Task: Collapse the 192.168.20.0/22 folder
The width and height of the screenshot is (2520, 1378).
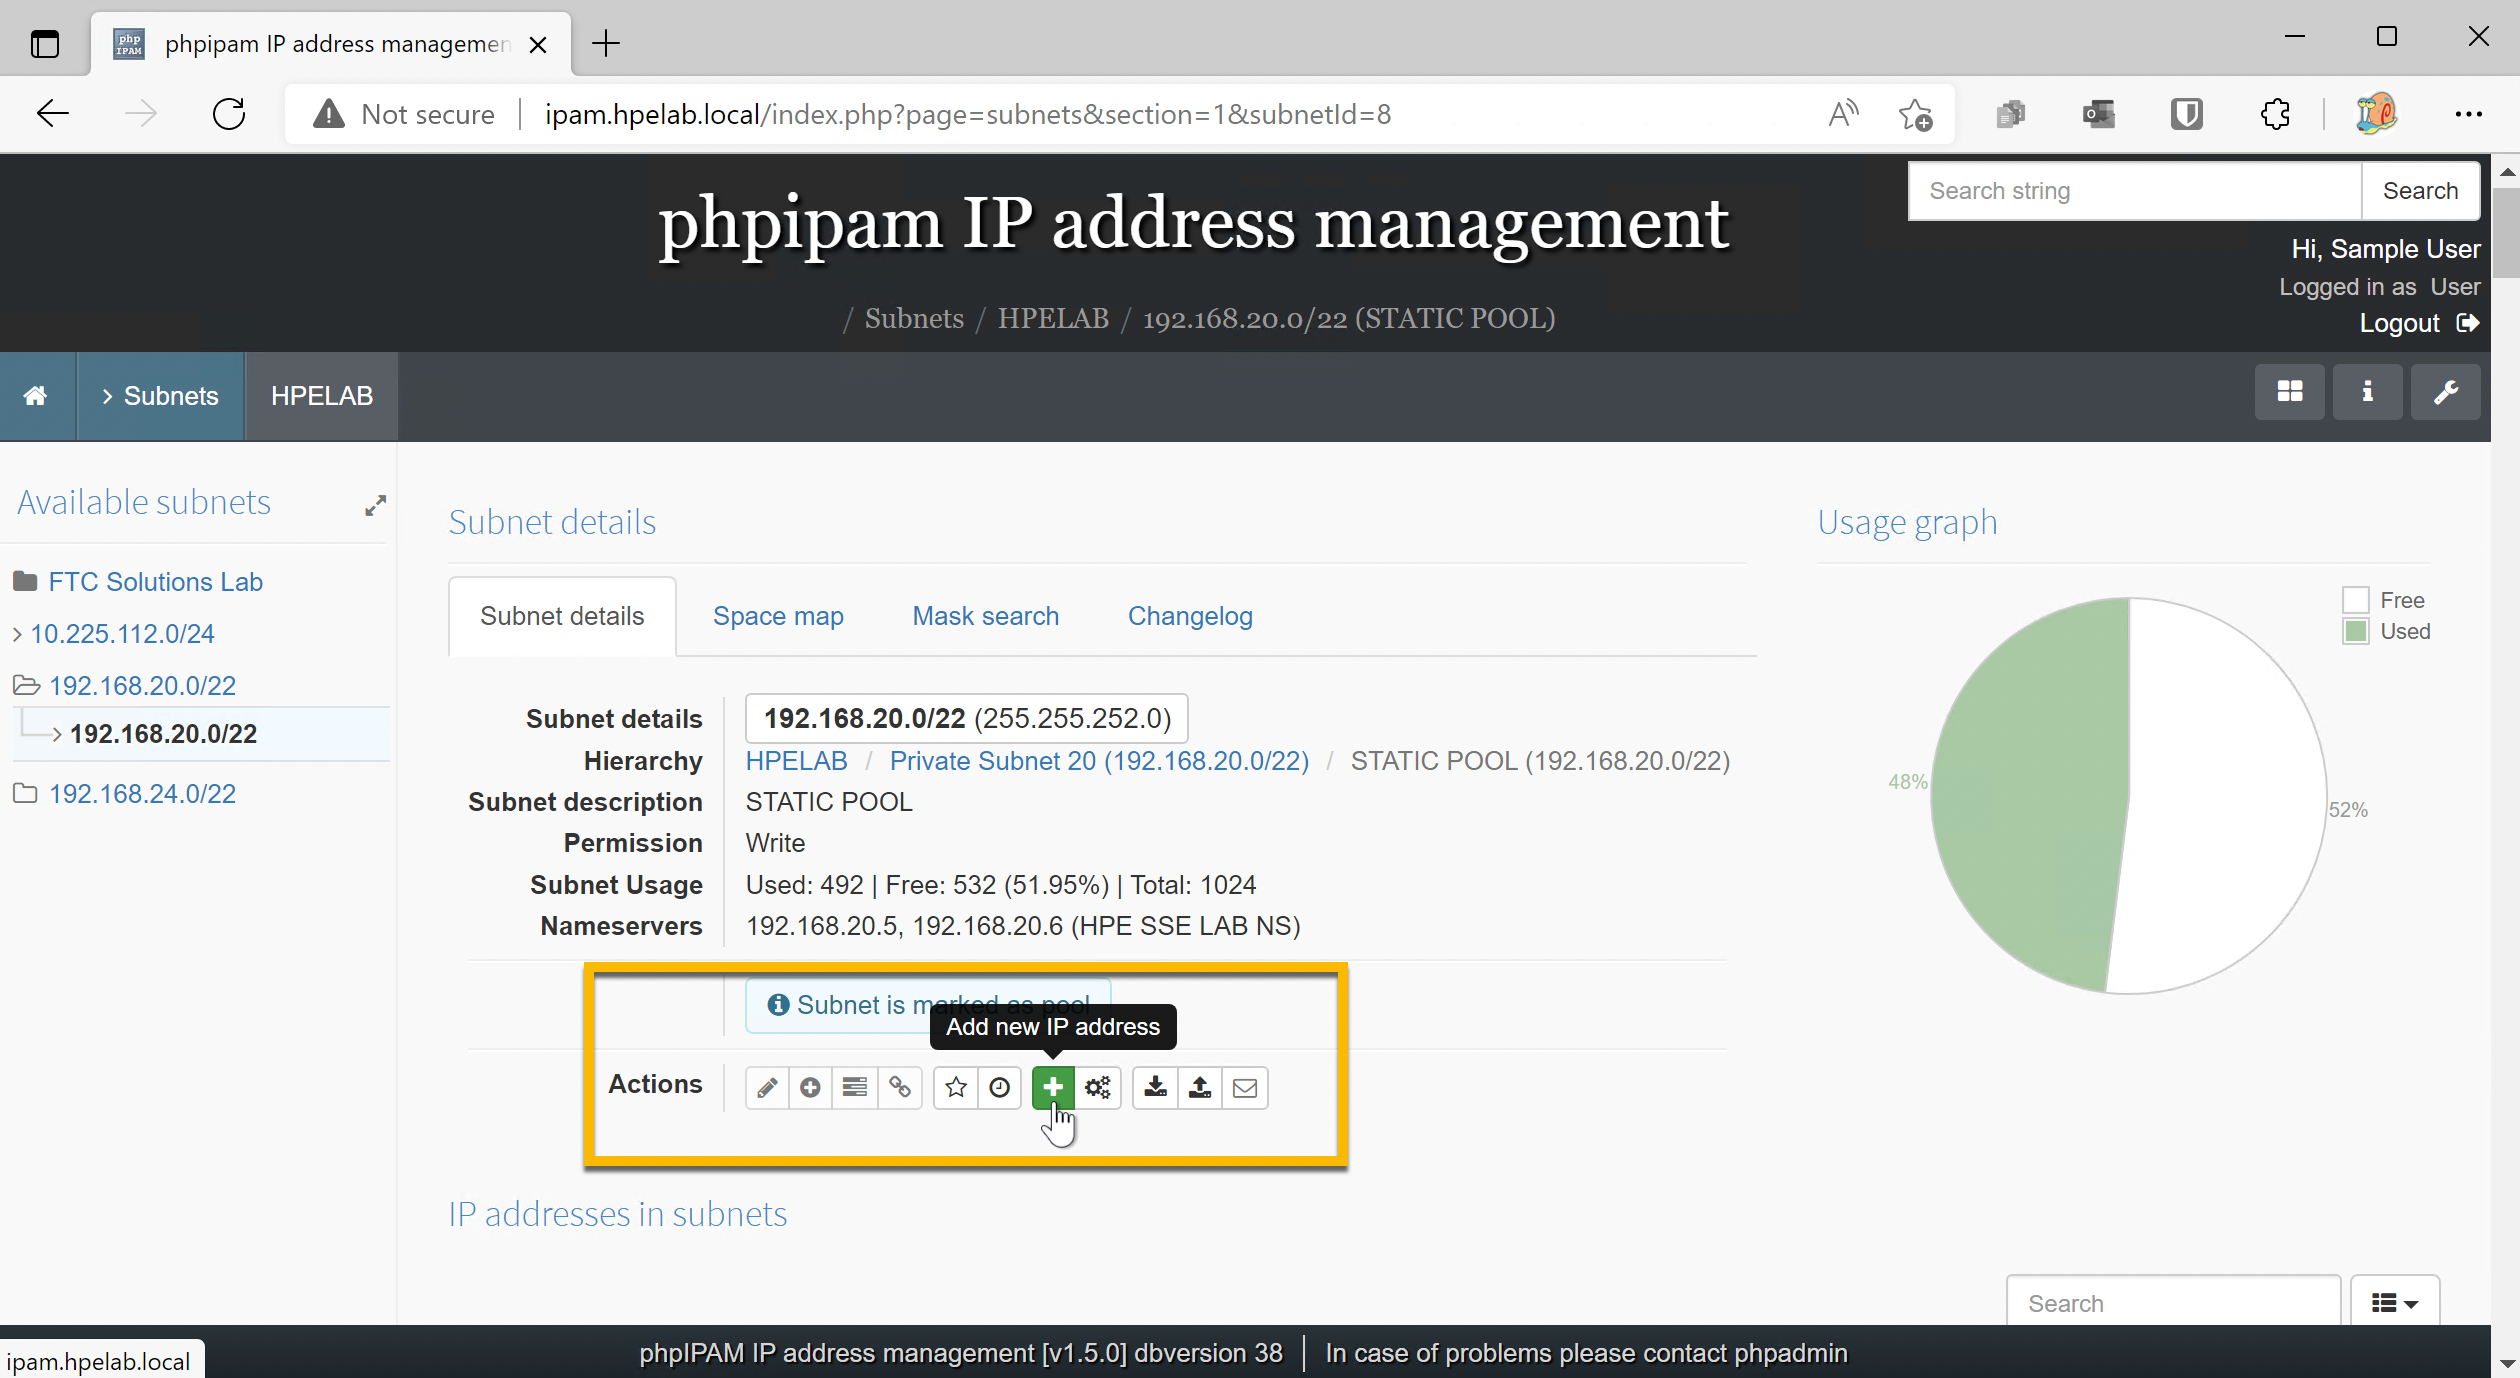Action: coord(27,685)
